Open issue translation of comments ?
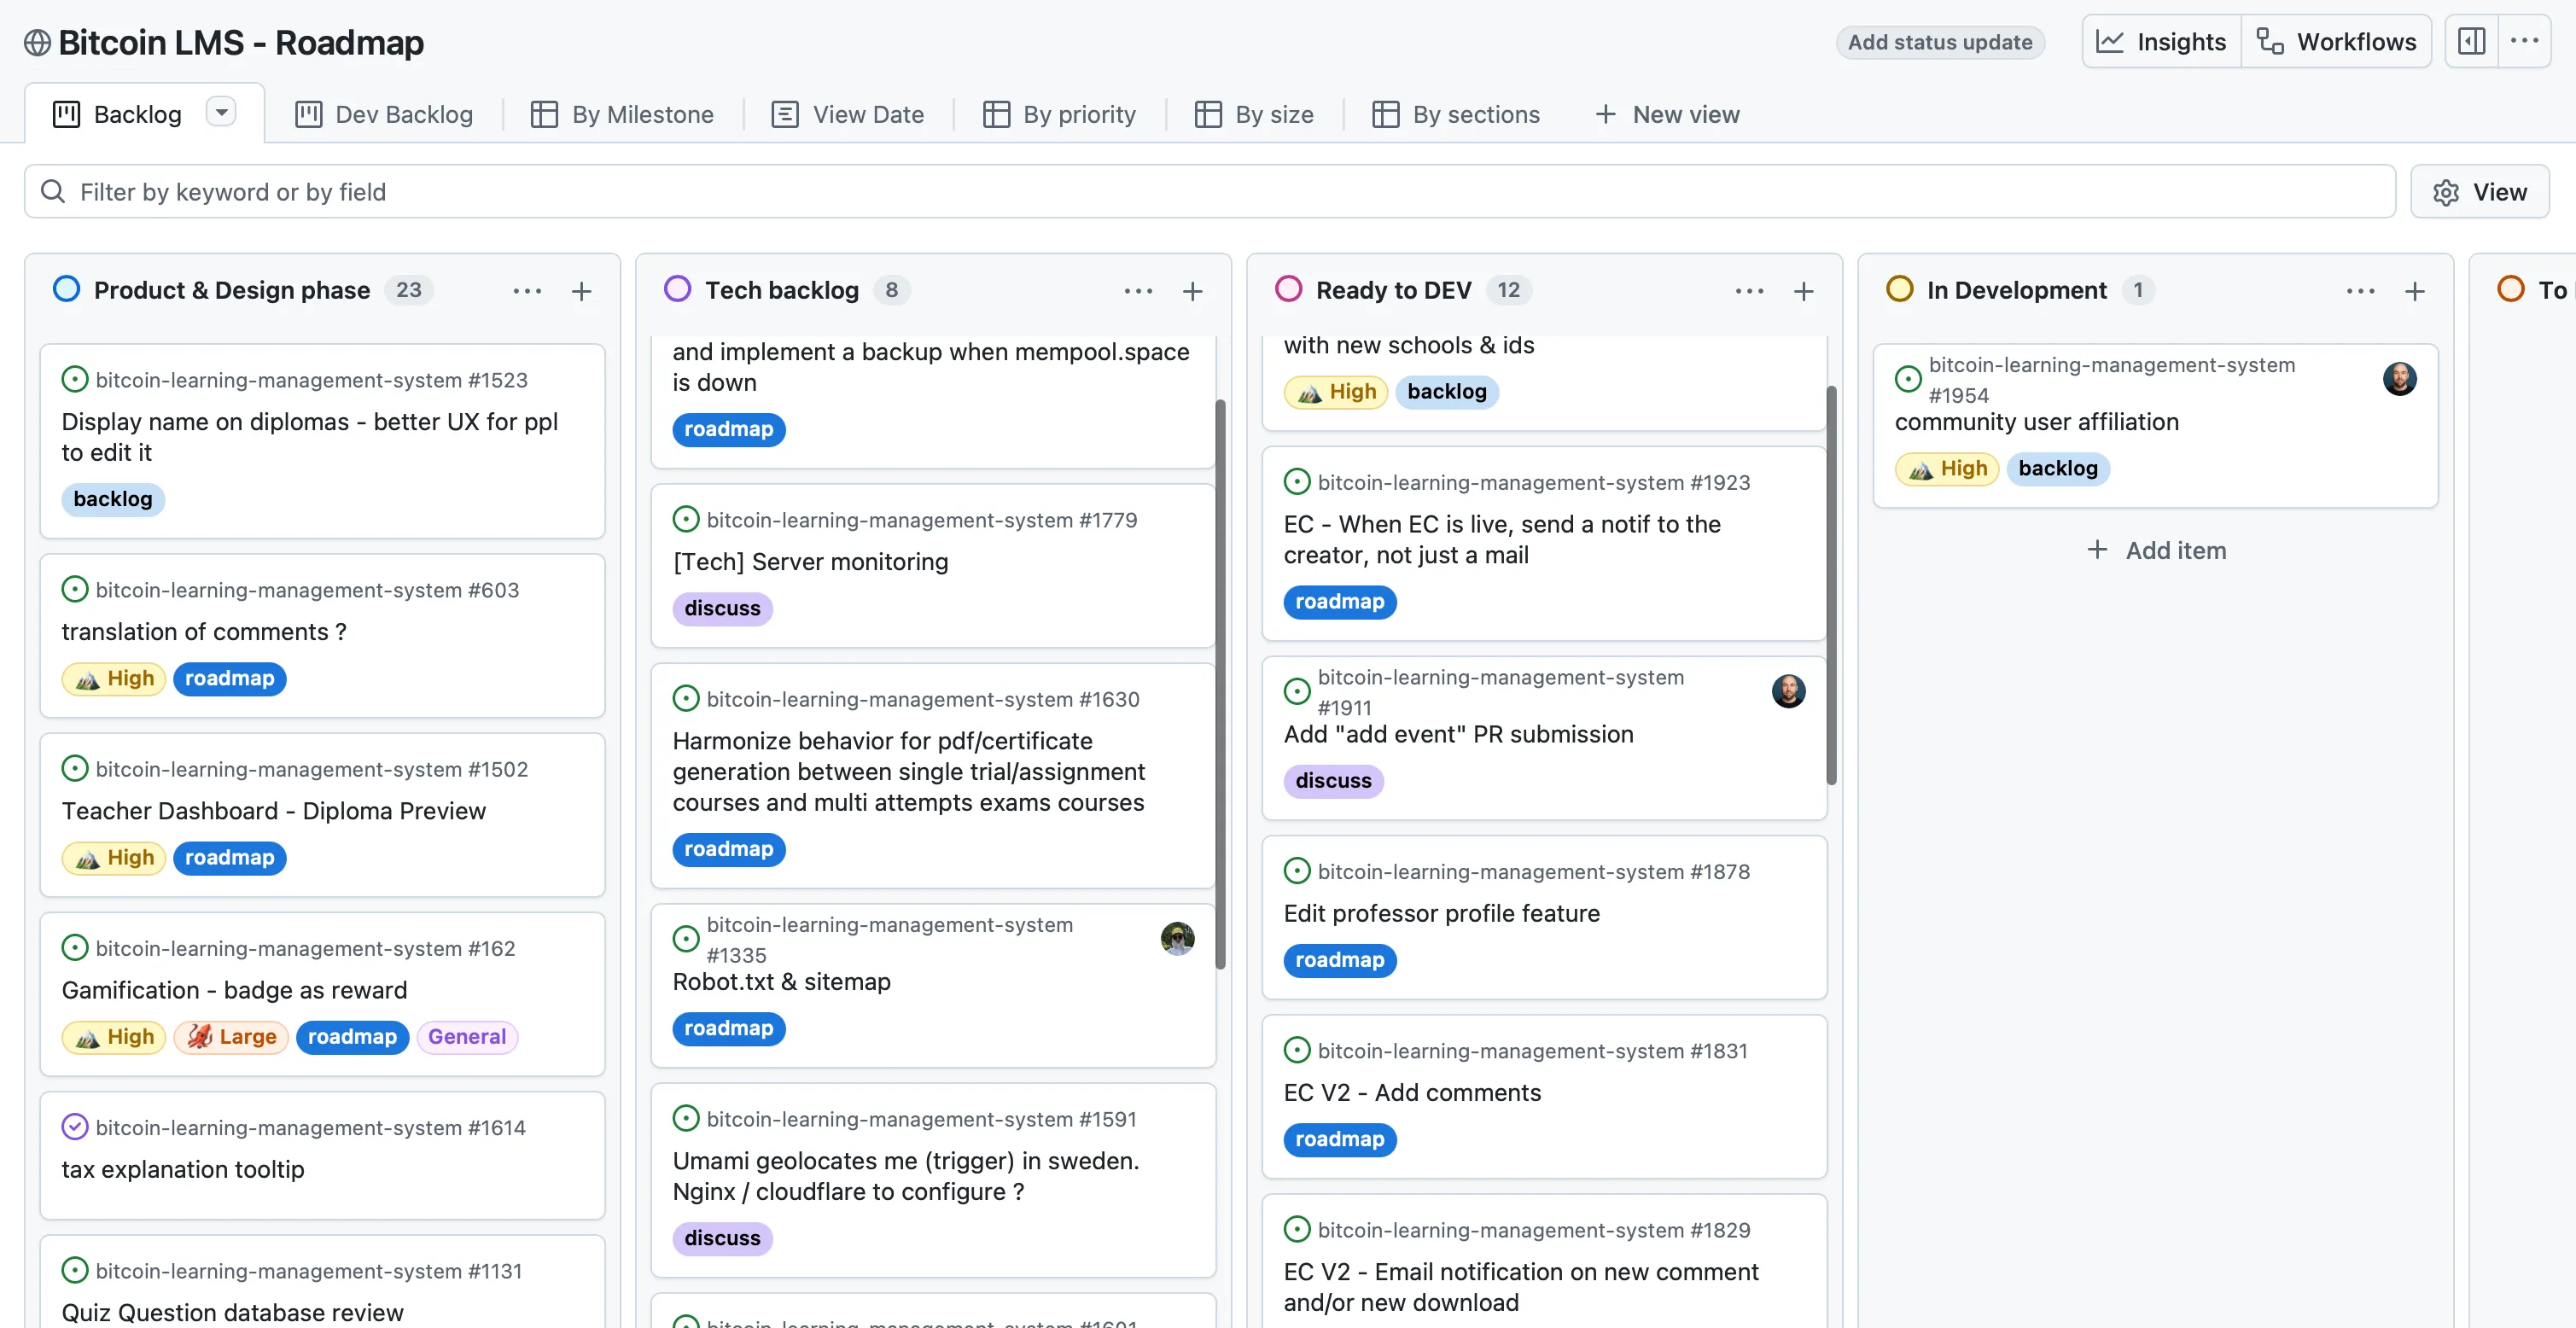 click(x=204, y=631)
